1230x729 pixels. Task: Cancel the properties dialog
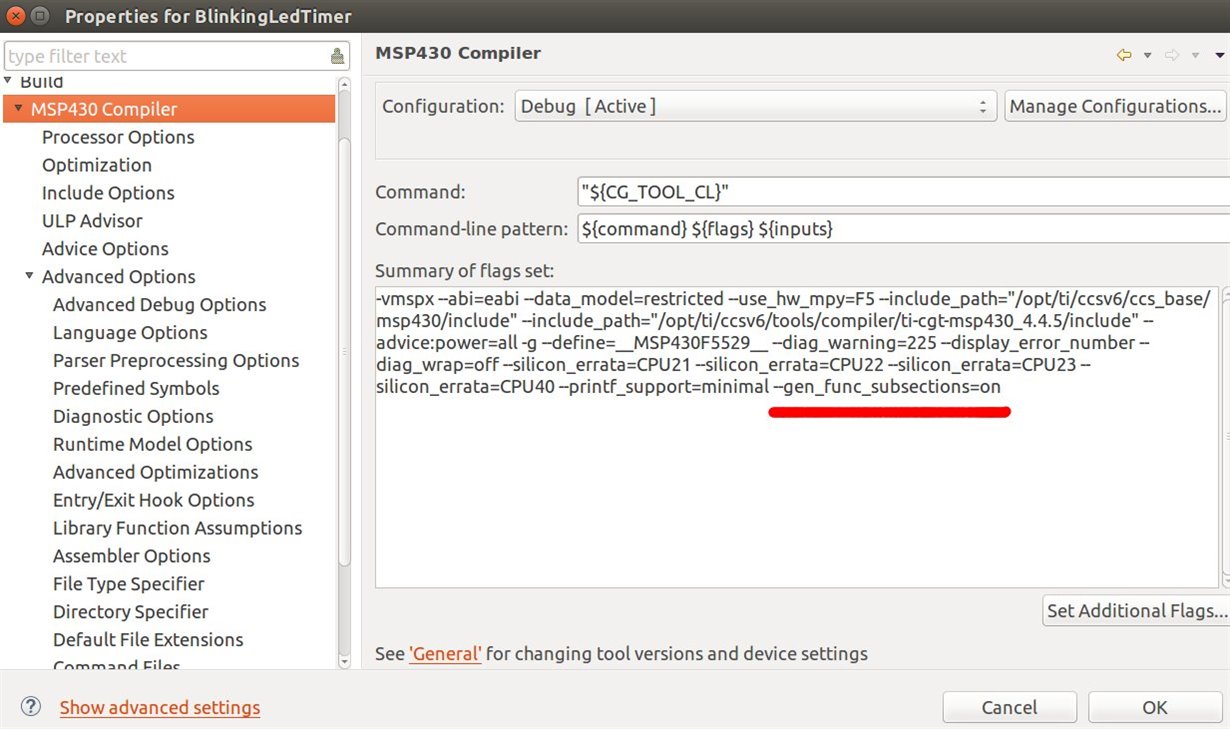coord(1010,708)
